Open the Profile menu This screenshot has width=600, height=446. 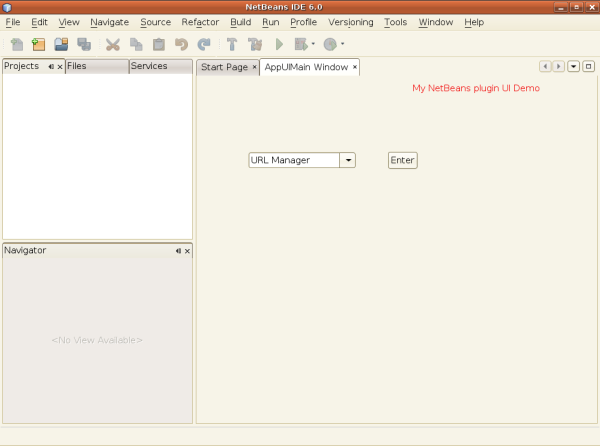303,22
